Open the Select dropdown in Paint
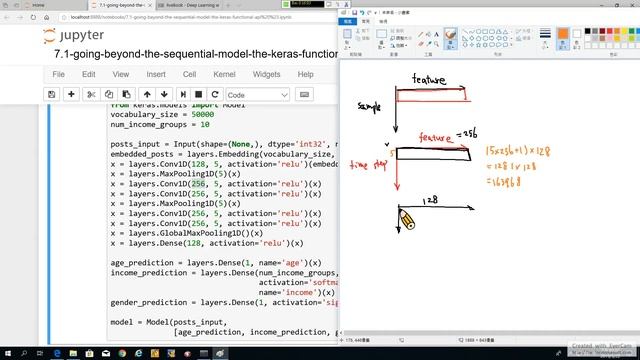Image resolution: width=640 pixels, height=360 pixels. click(382, 45)
